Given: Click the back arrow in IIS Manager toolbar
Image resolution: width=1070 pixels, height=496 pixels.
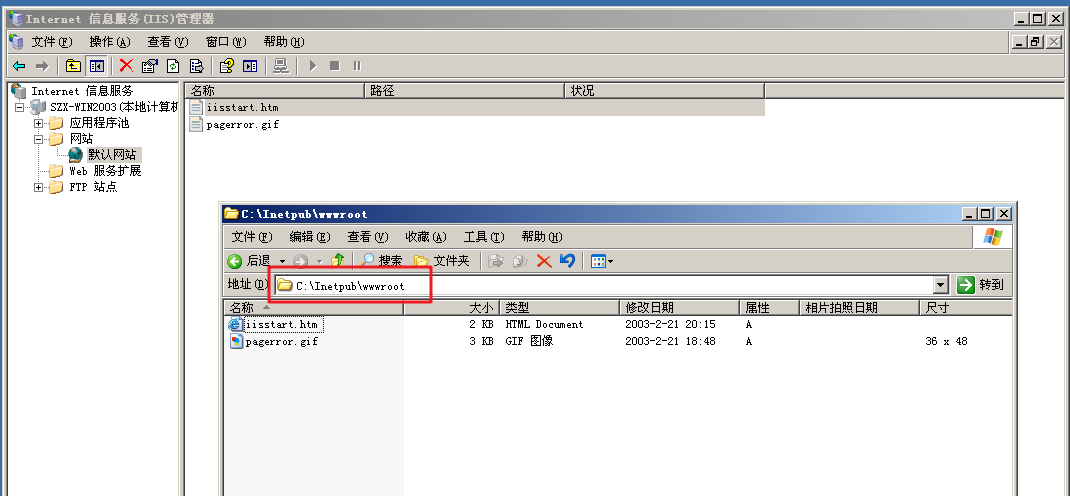Looking at the screenshot, I should (19, 66).
